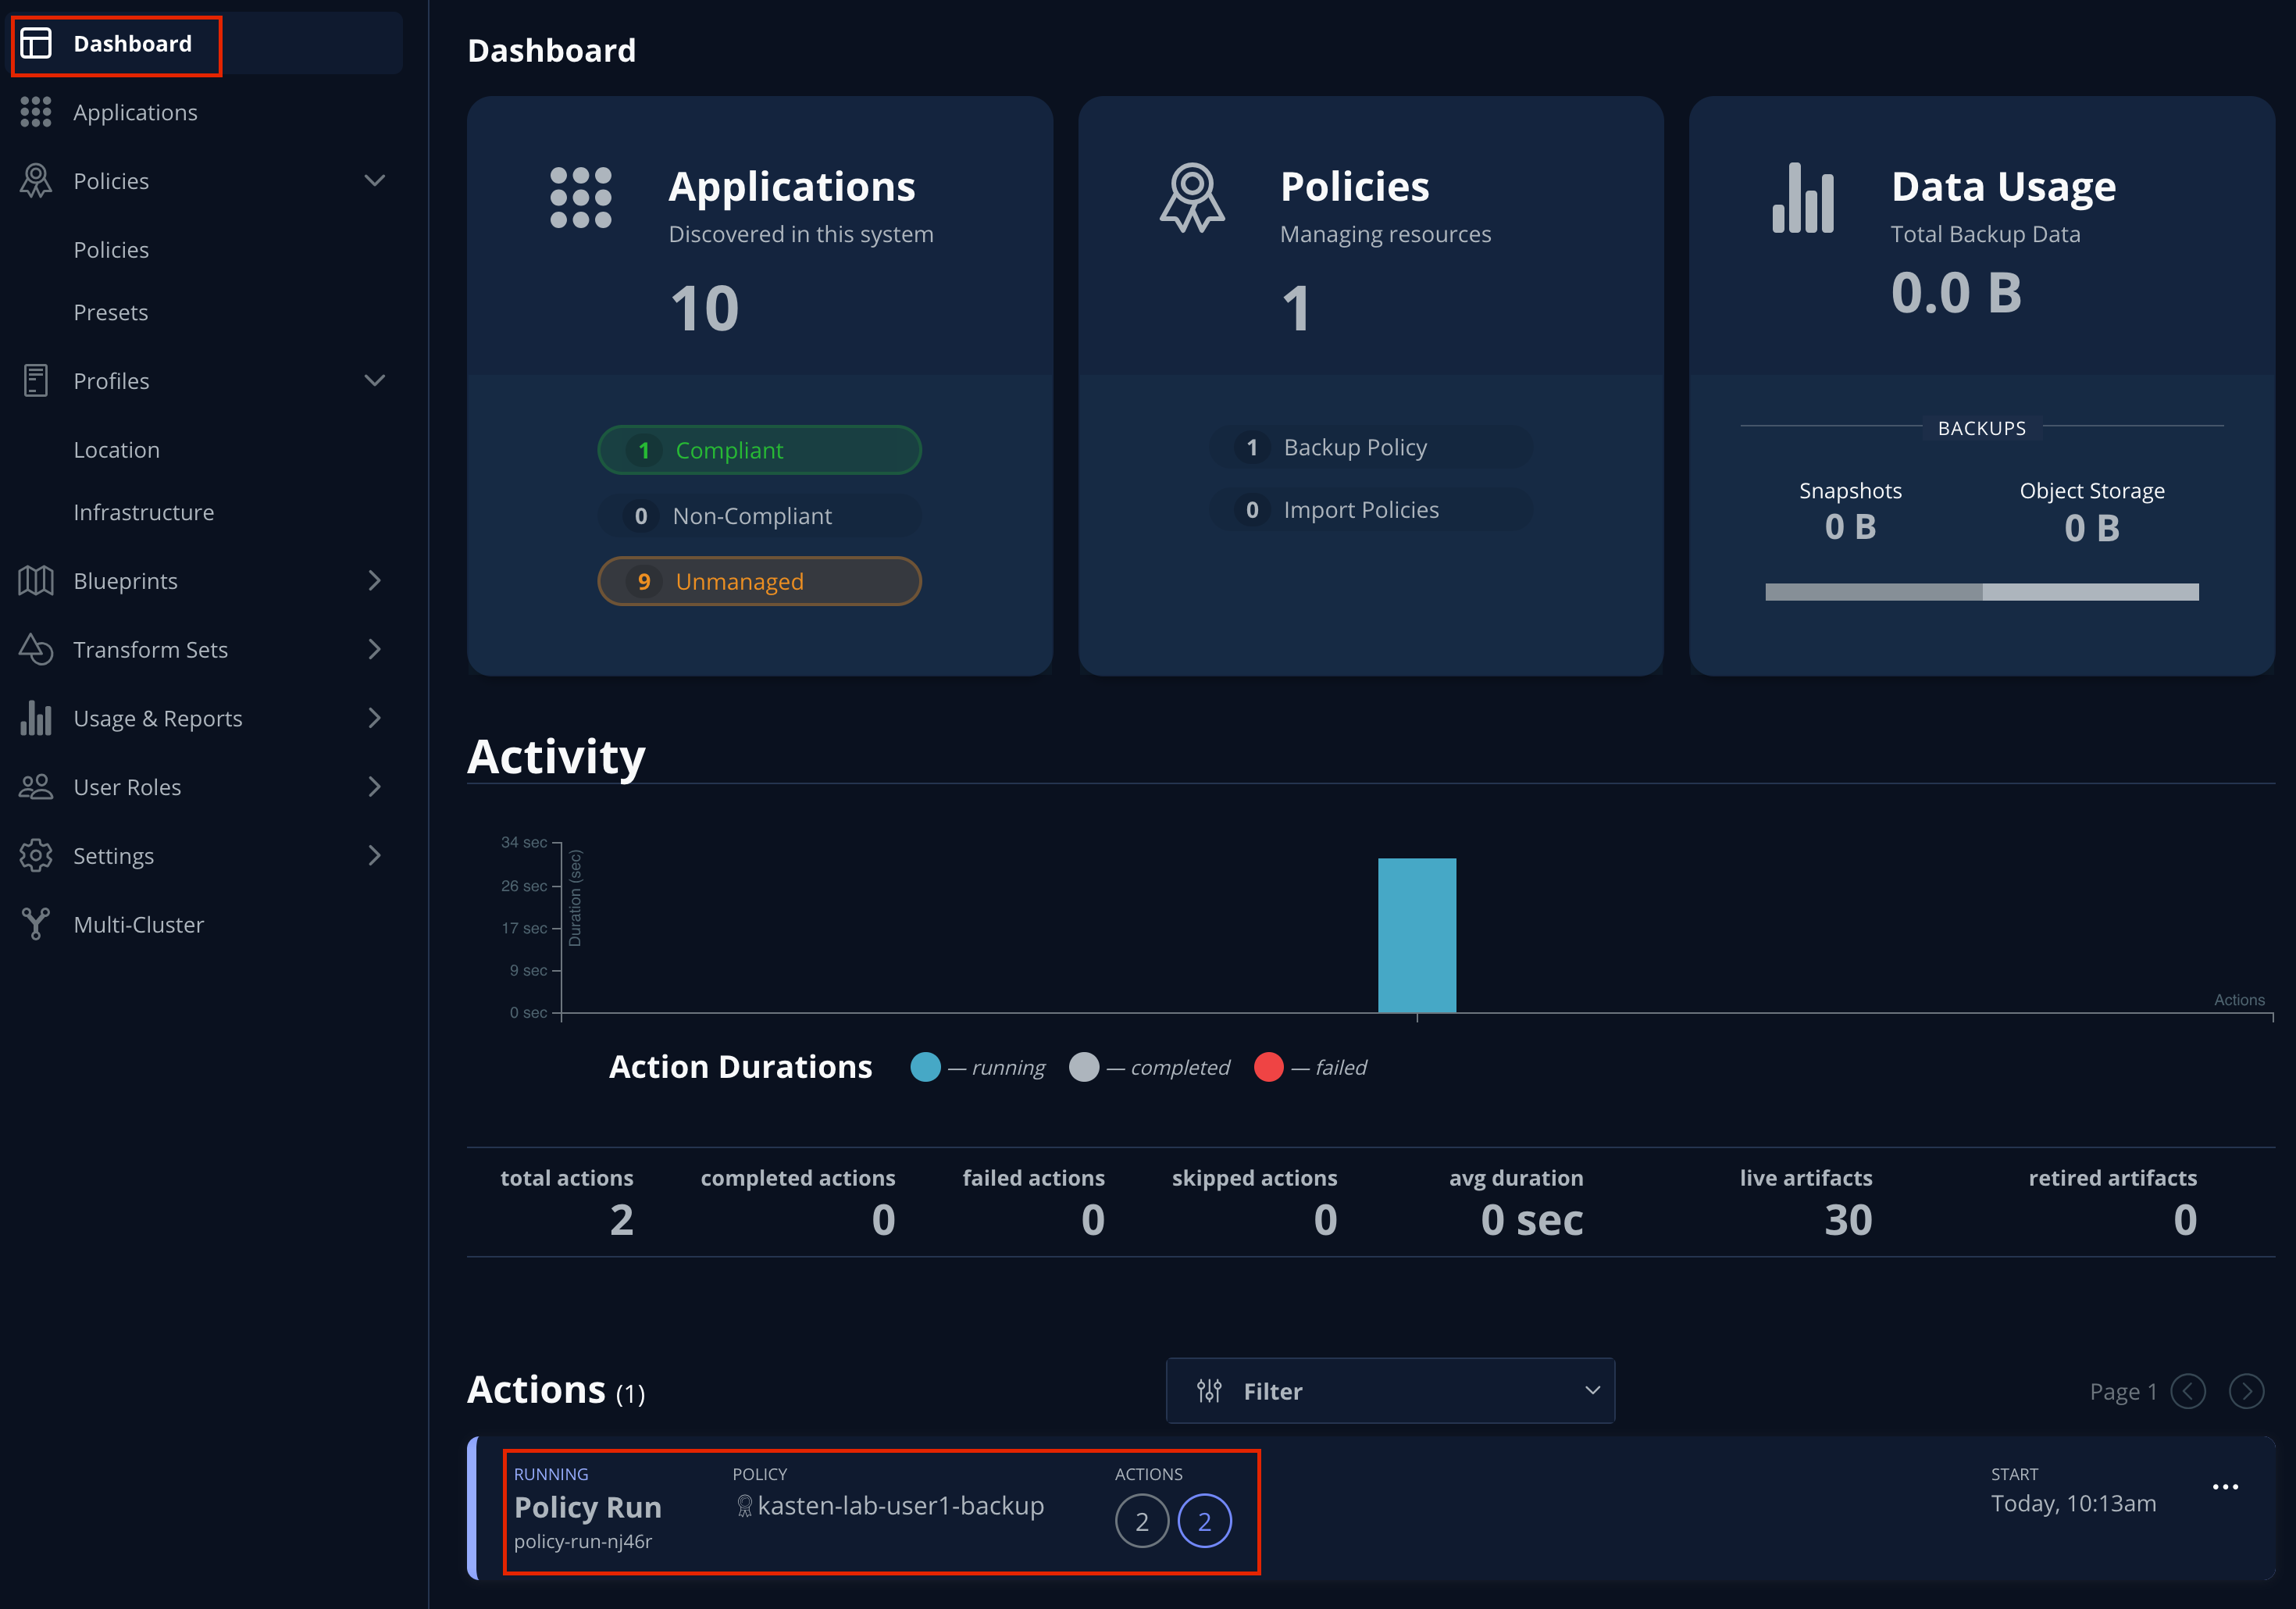This screenshot has height=1609, width=2296.
Task: Click the Blueprints map icon in sidebar
Action: point(36,580)
